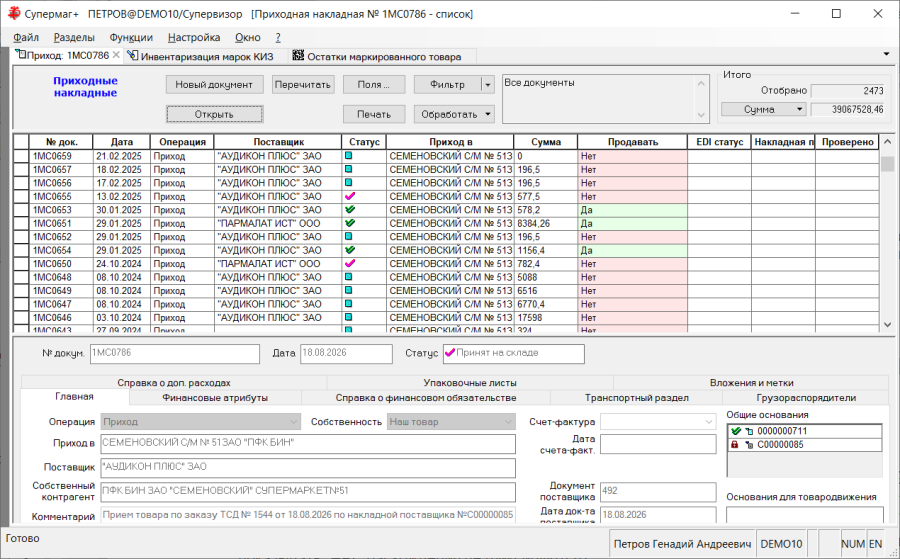This screenshot has width=900, height=559.
Task: Click pink checkmark status icon for 1МС0655
Action: coord(350,196)
